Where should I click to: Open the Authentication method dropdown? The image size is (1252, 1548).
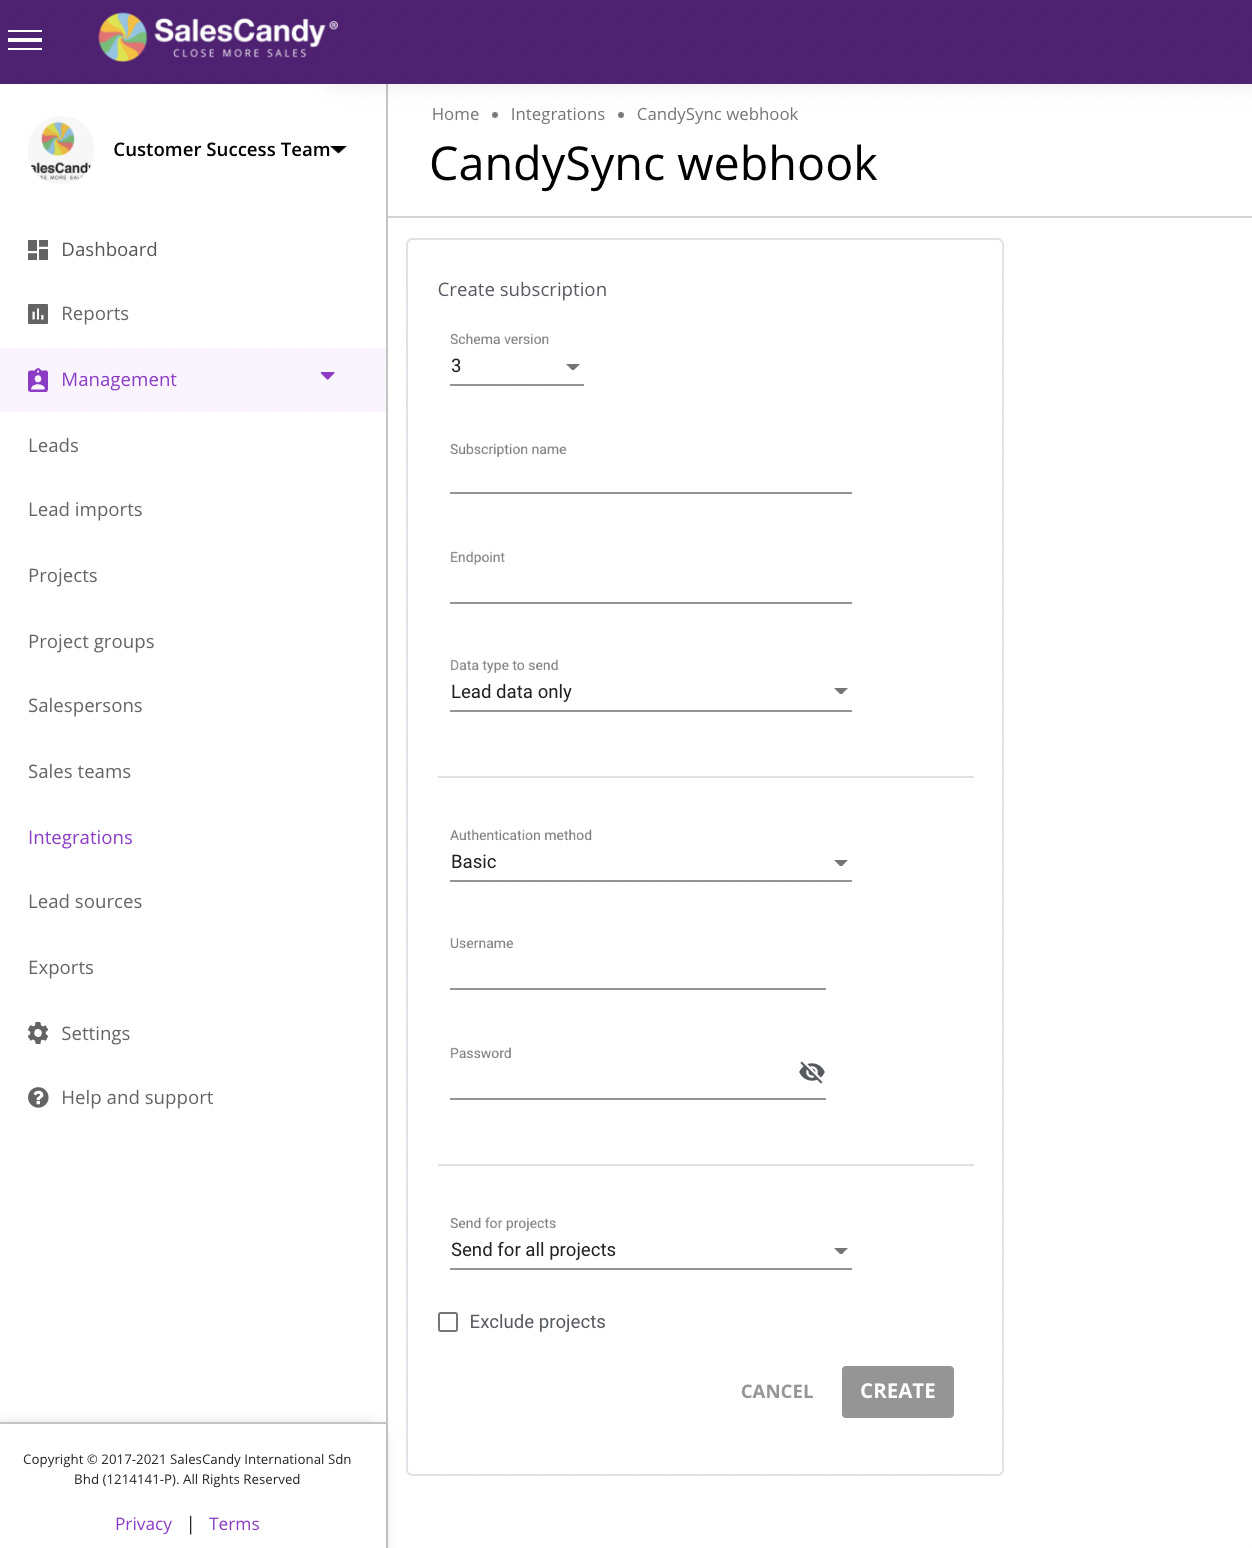(x=650, y=862)
